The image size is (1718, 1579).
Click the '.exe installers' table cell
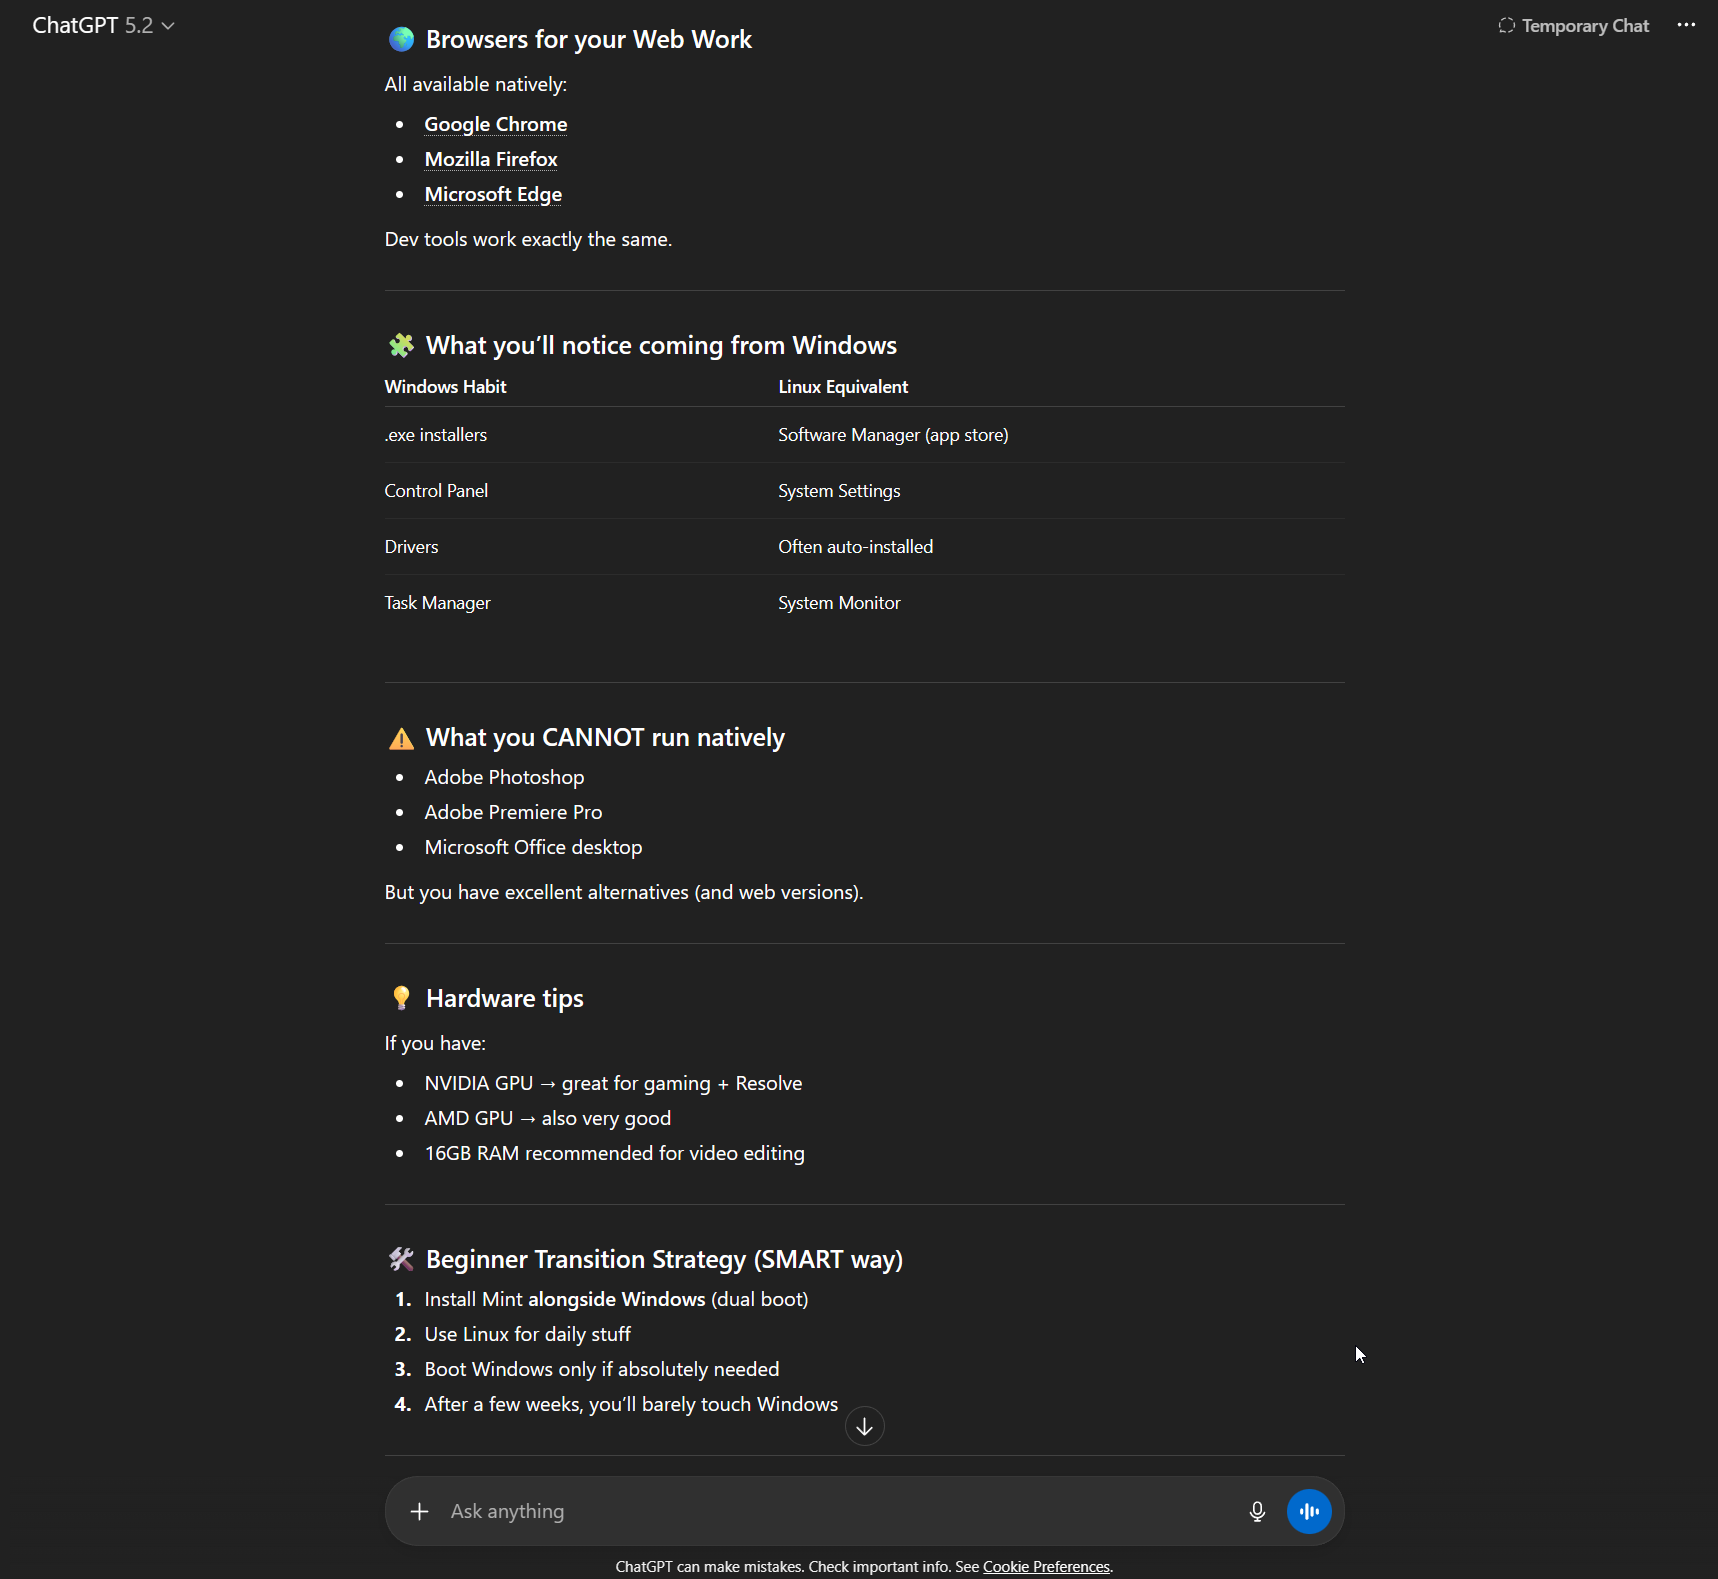pyautogui.click(x=436, y=435)
